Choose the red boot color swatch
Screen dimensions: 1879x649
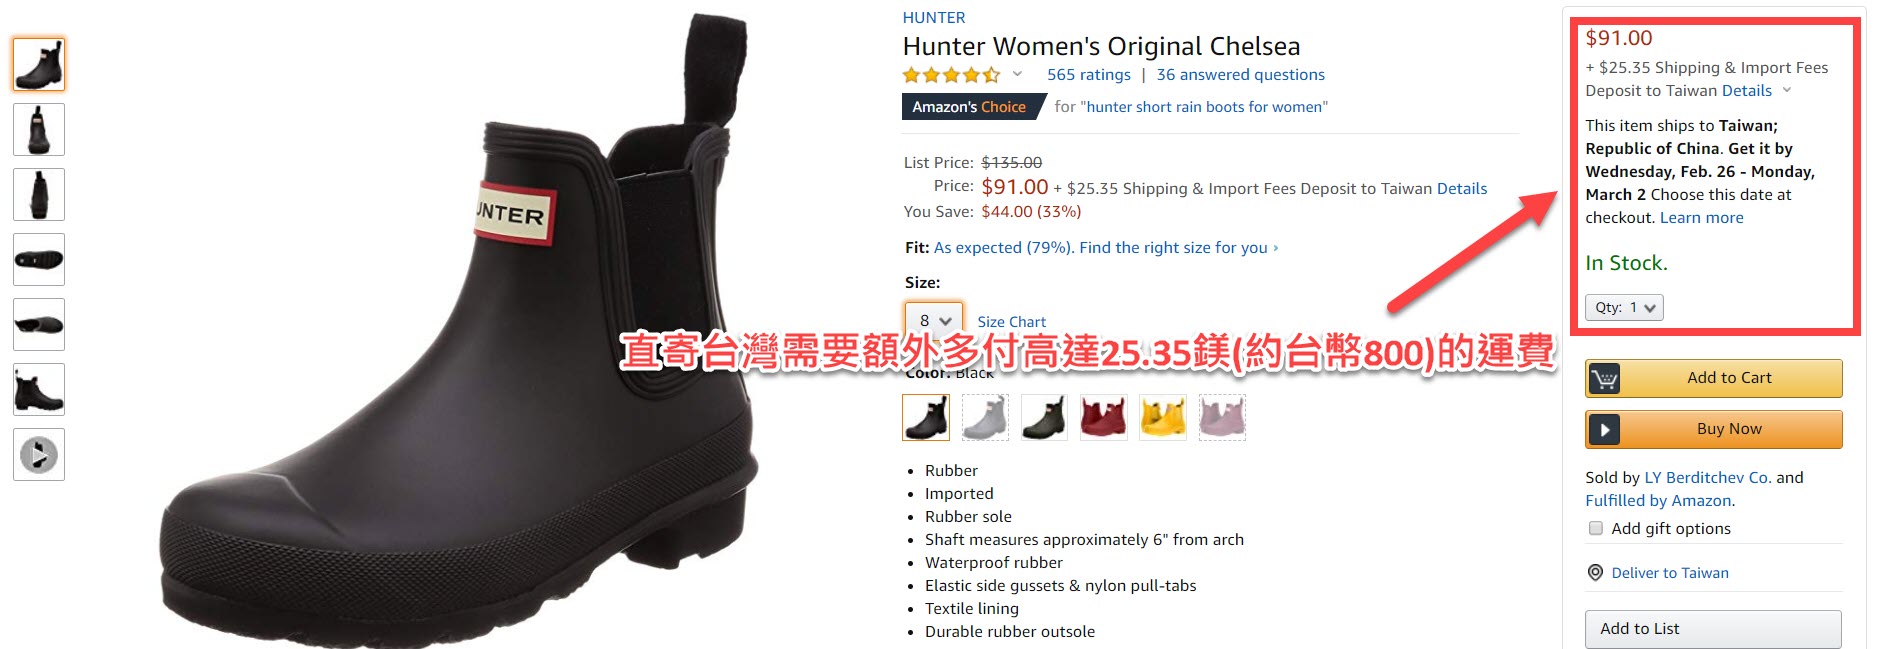point(1104,417)
